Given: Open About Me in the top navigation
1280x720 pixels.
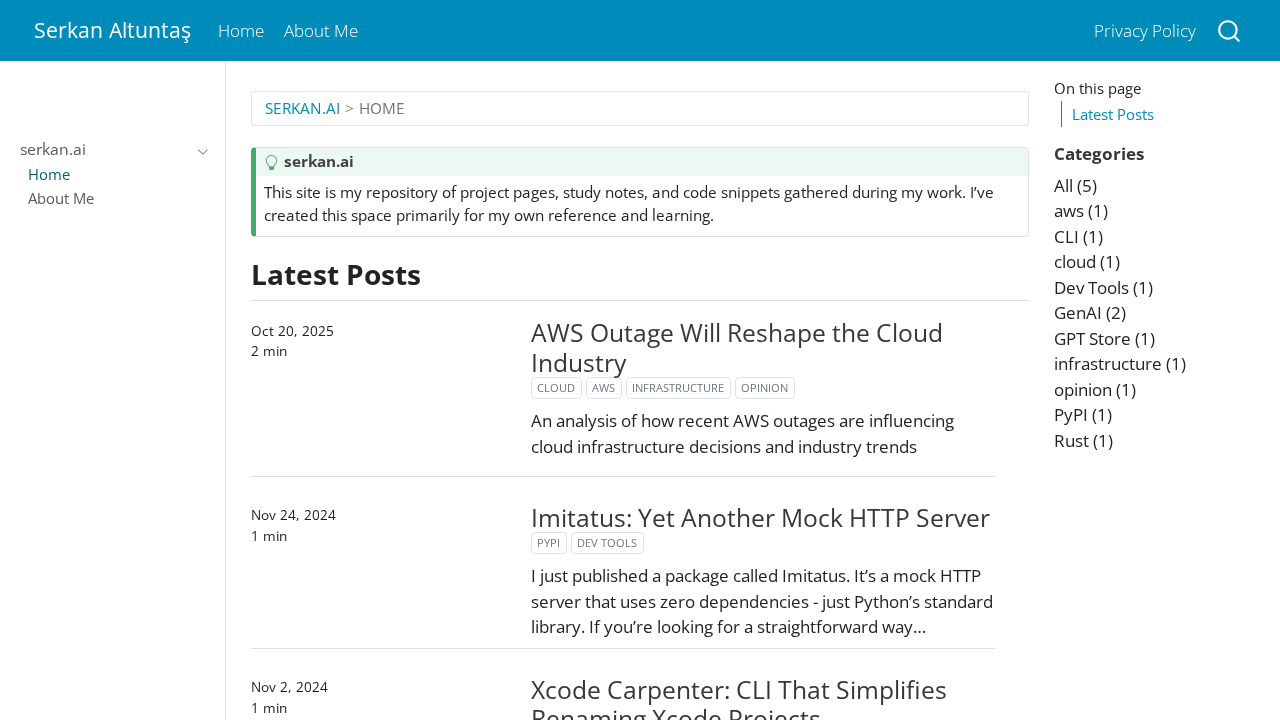Looking at the screenshot, I should tap(321, 31).
